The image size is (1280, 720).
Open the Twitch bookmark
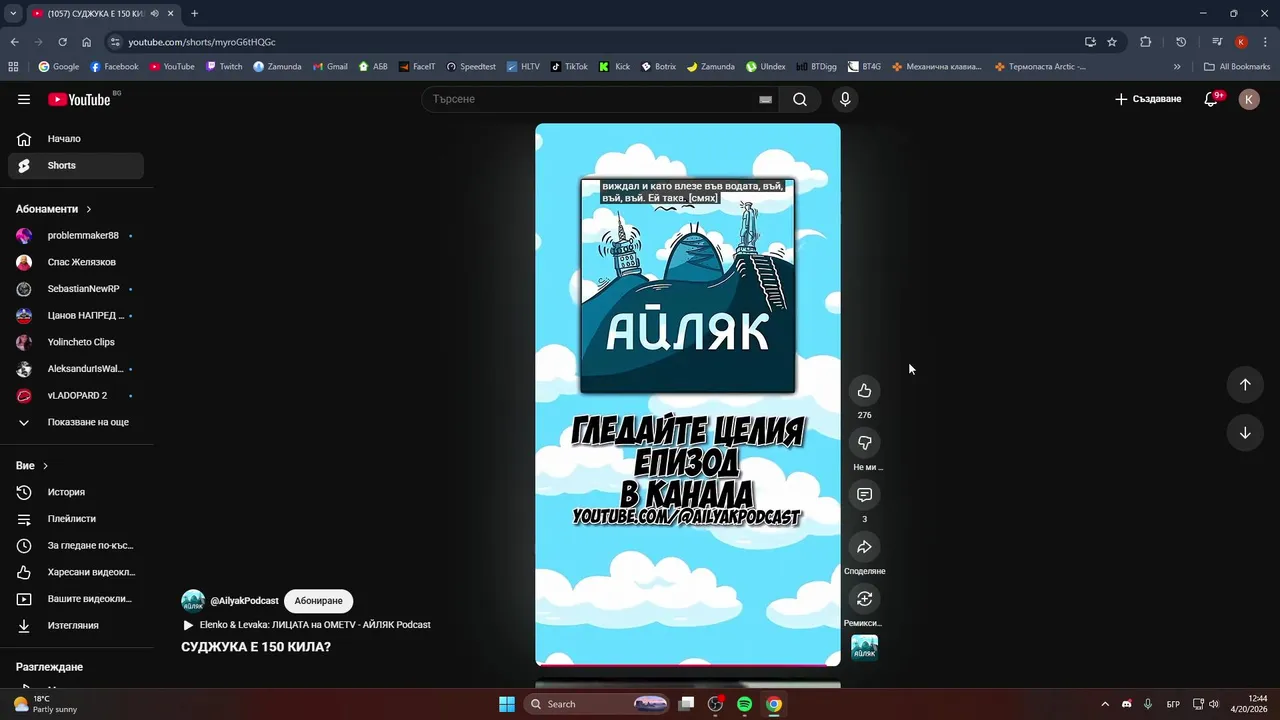click(224, 67)
